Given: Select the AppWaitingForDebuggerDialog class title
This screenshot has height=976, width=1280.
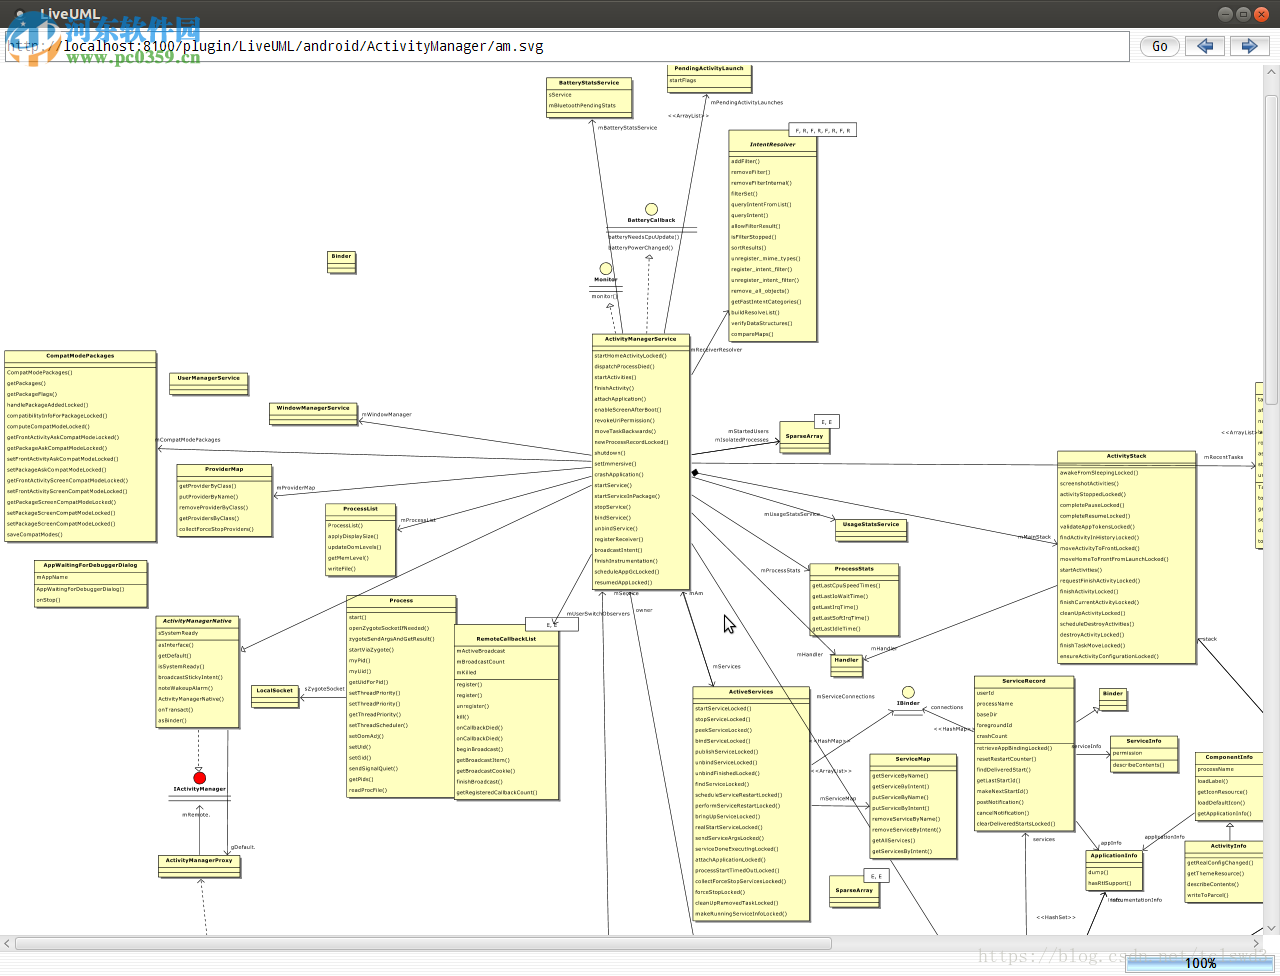Looking at the screenshot, I should pos(90,565).
